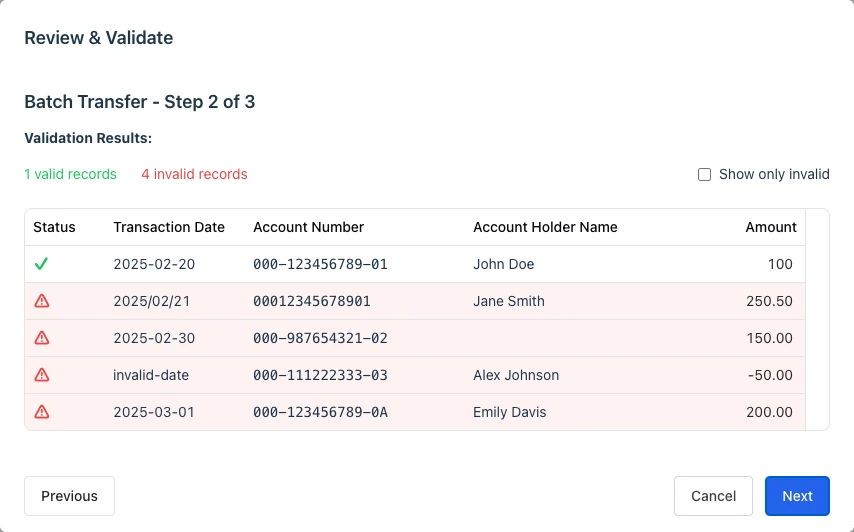Click account number 00012345678901
This screenshot has height=532, width=854.
coord(312,301)
